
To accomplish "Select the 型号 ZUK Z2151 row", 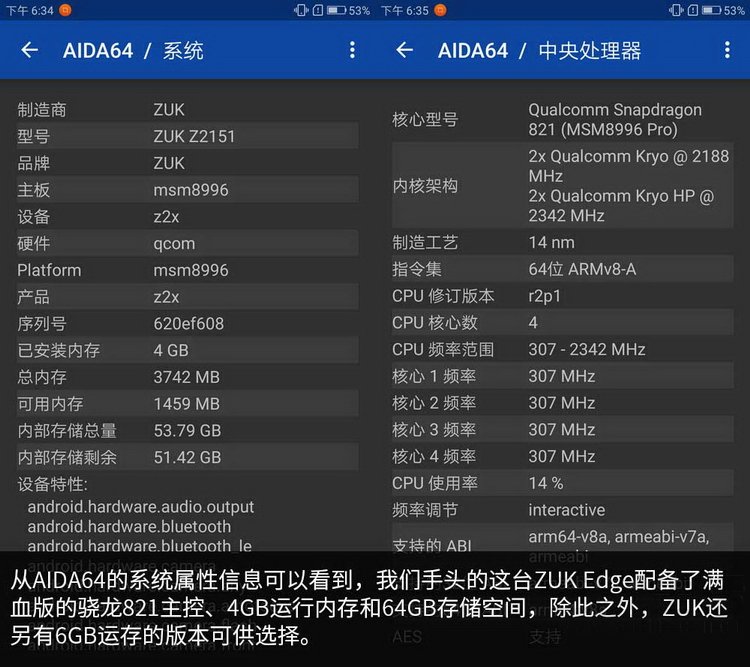I will point(188,136).
